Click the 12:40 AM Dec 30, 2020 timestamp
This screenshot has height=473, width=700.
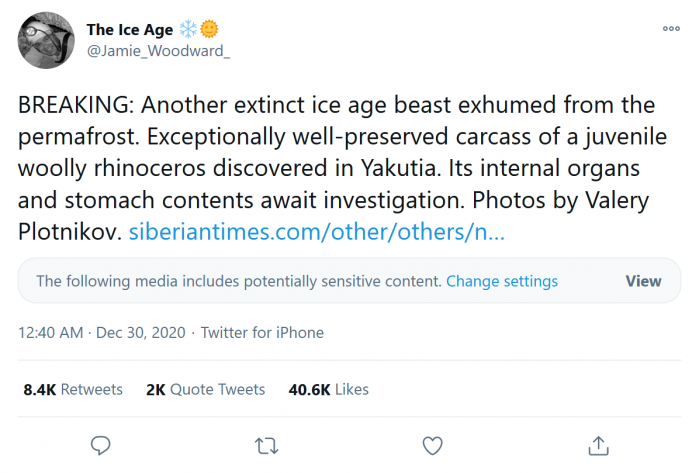pyautogui.click(x=101, y=332)
